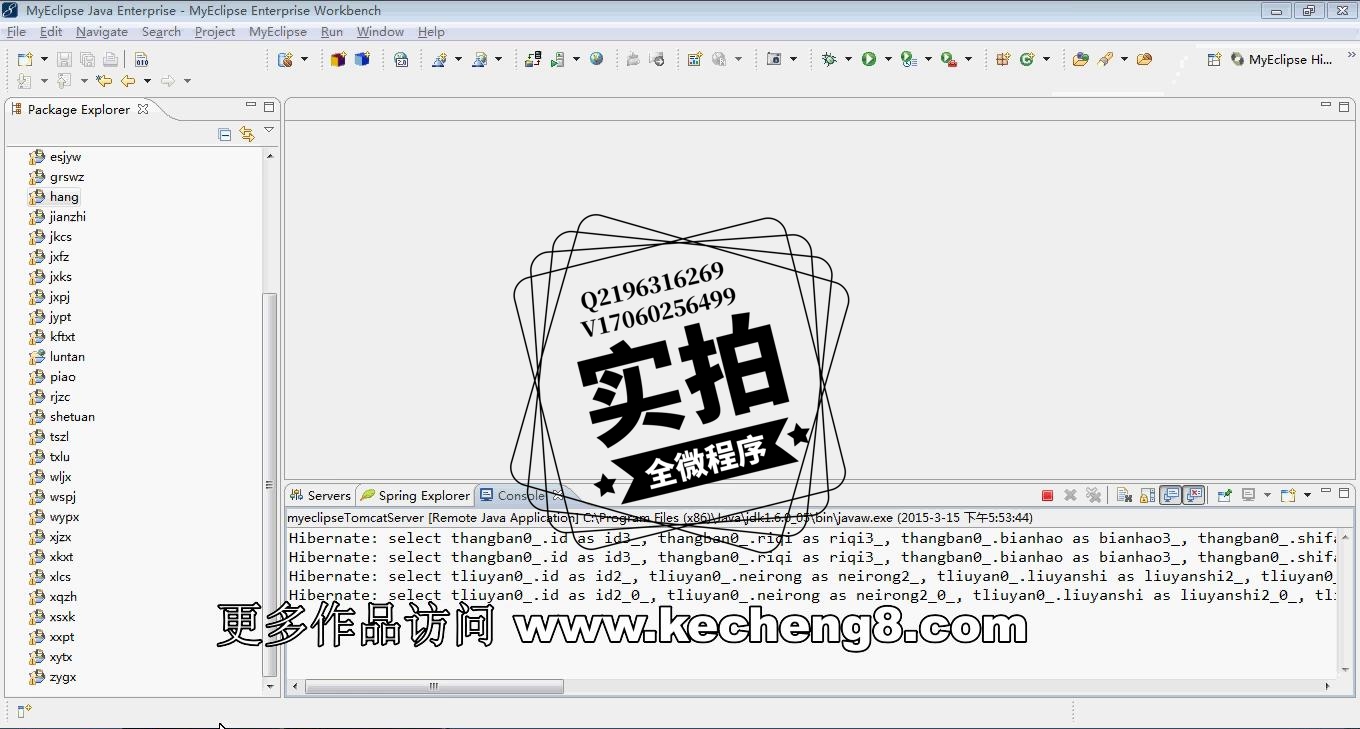
Task: Select the MyEclipse Hi... perspective button
Action: click(1281, 59)
